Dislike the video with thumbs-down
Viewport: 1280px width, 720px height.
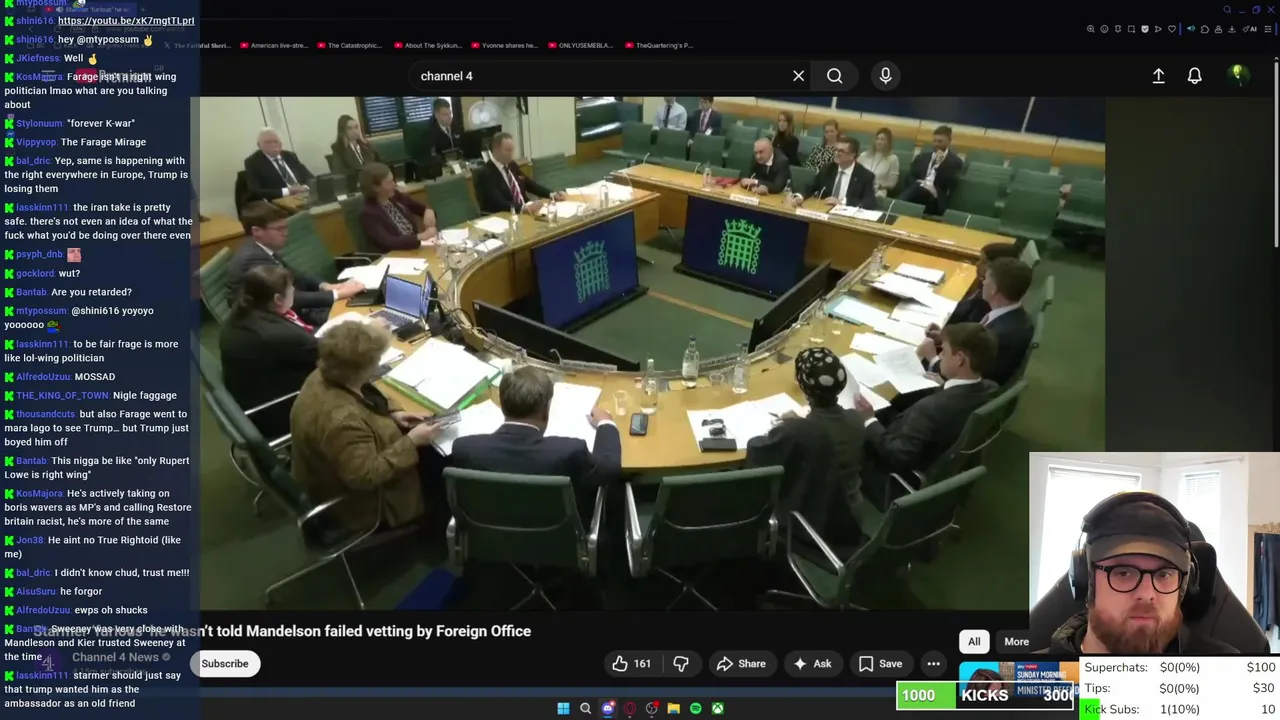pos(681,664)
